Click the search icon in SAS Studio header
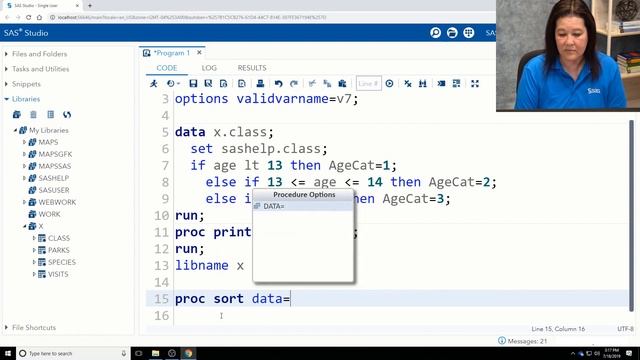The image size is (640, 360). point(436,33)
